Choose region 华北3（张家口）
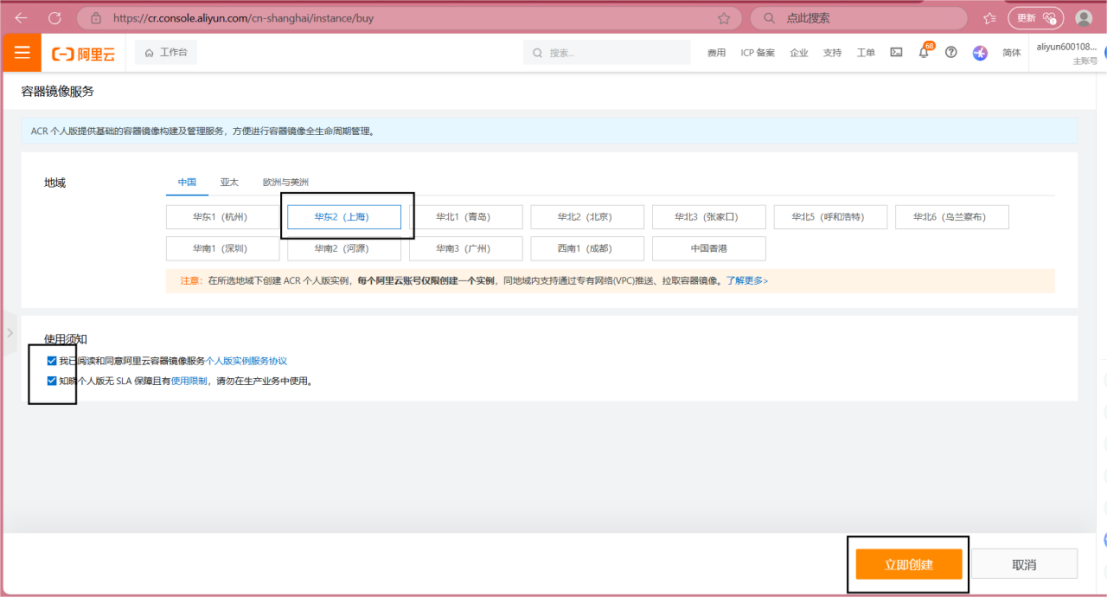This screenshot has width=1108, height=598. [x=709, y=217]
